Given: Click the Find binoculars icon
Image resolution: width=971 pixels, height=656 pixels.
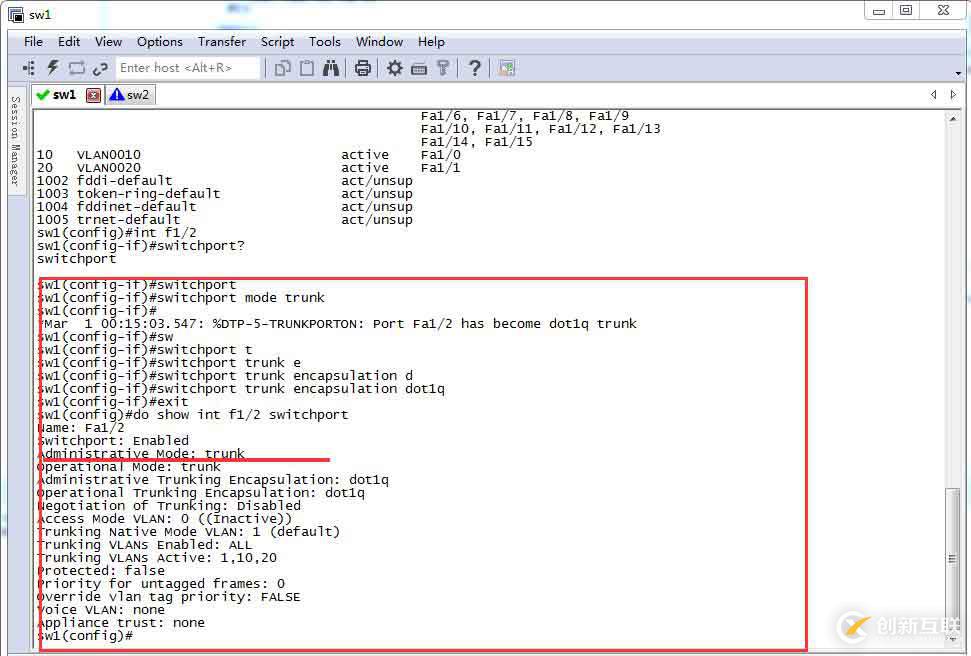Looking at the screenshot, I should [331, 68].
